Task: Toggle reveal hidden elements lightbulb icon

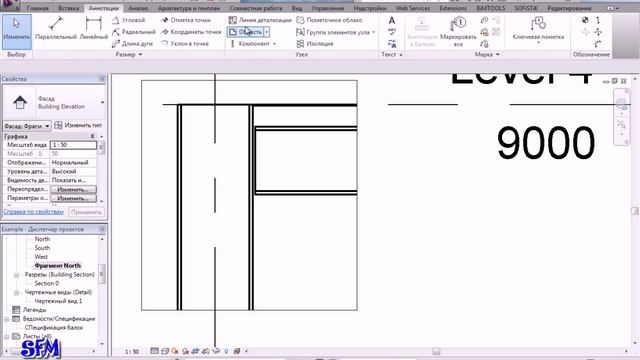Action: coord(227,351)
